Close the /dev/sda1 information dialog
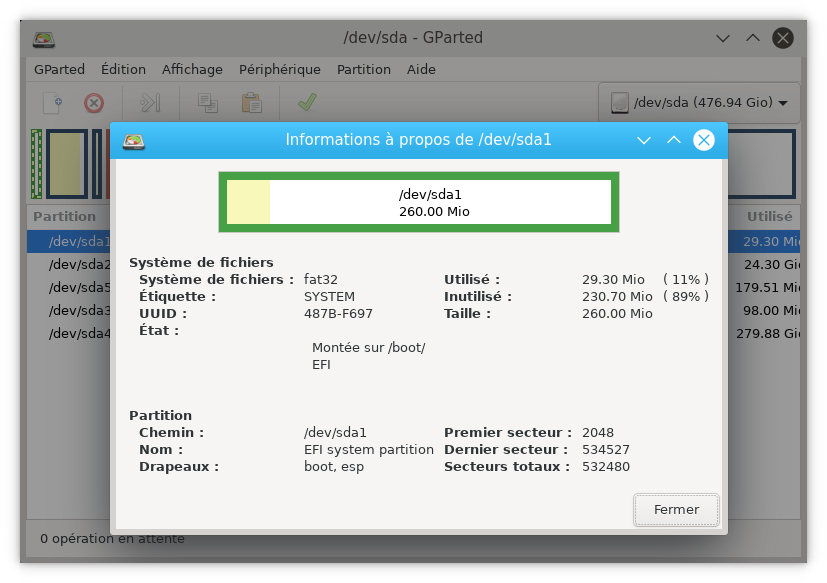 pyautogui.click(x=704, y=140)
